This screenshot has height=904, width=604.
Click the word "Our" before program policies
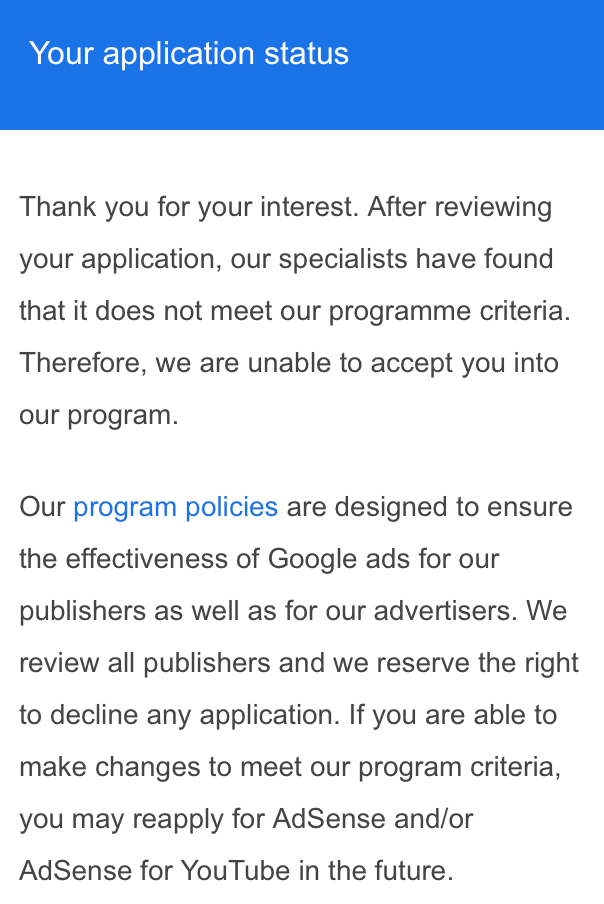[x=42, y=507]
